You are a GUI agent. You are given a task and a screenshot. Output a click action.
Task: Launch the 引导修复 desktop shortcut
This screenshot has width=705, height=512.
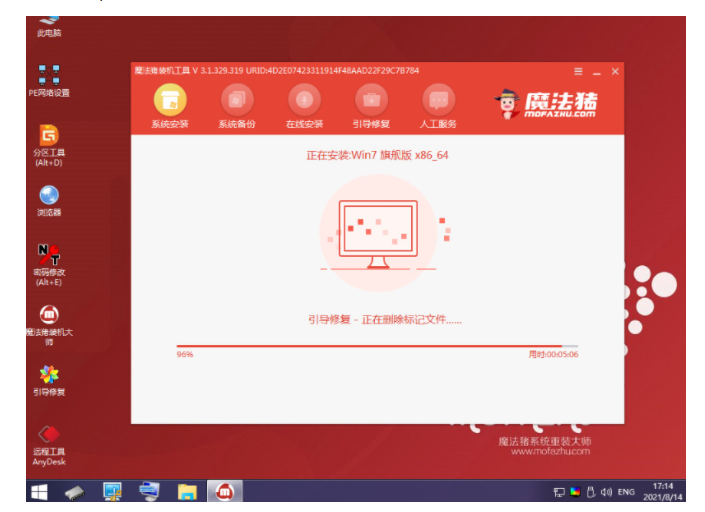click(48, 378)
